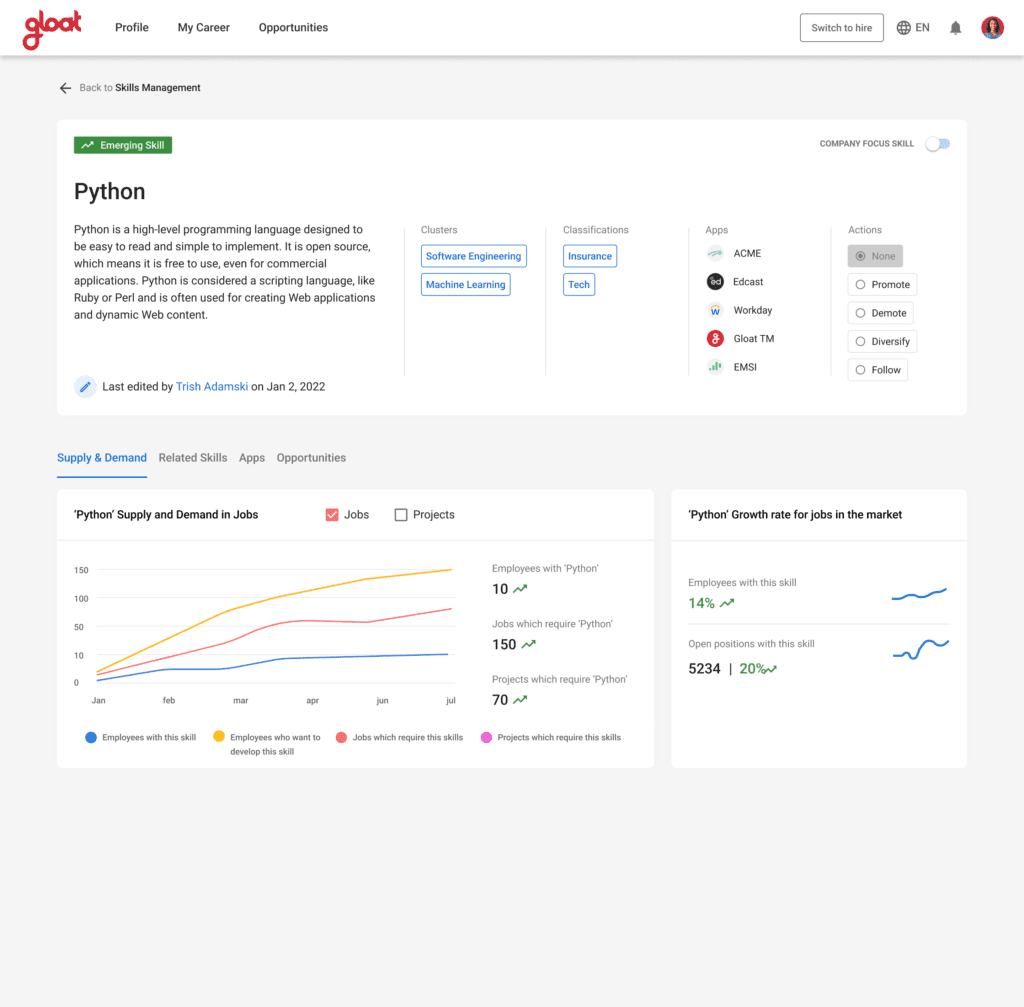This screenshot has height=1007, width=1024.
Task: Uncheck the Jobs checkbox
Action: click(332, 515)
